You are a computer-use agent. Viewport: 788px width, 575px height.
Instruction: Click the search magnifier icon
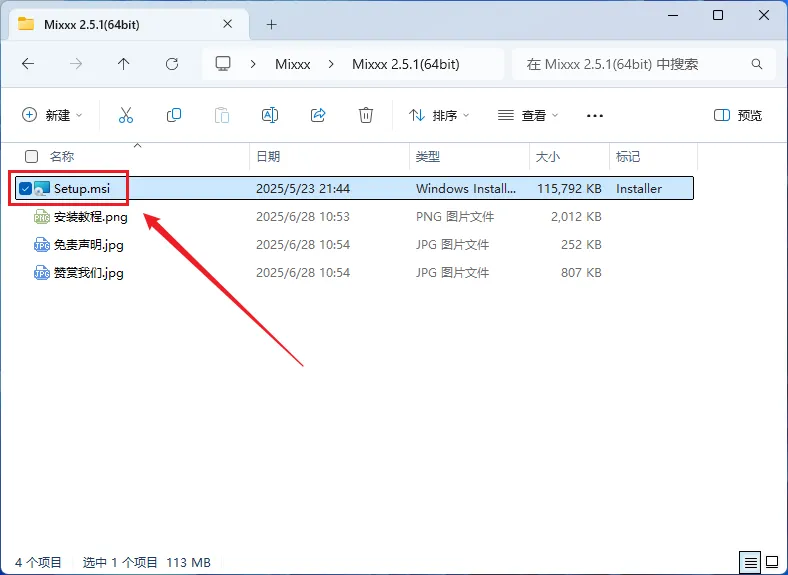tap(756, 64)
